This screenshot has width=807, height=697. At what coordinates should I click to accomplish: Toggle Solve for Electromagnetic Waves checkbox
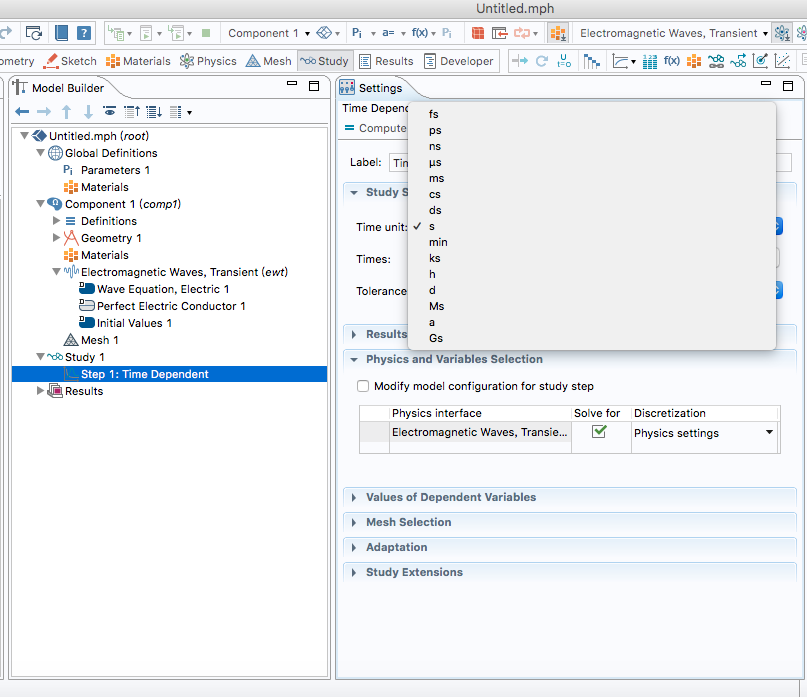tap(599, 432)
